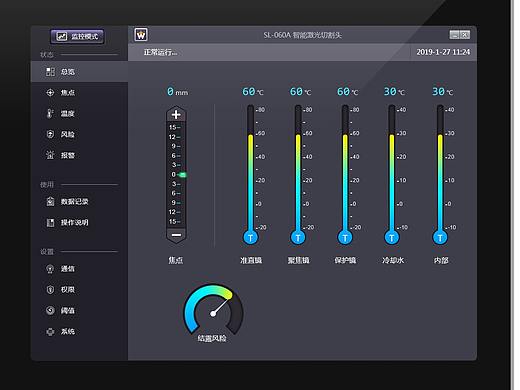Open the 风险 risk shield icon
The image size is (520, 390).
coord(50,134)
